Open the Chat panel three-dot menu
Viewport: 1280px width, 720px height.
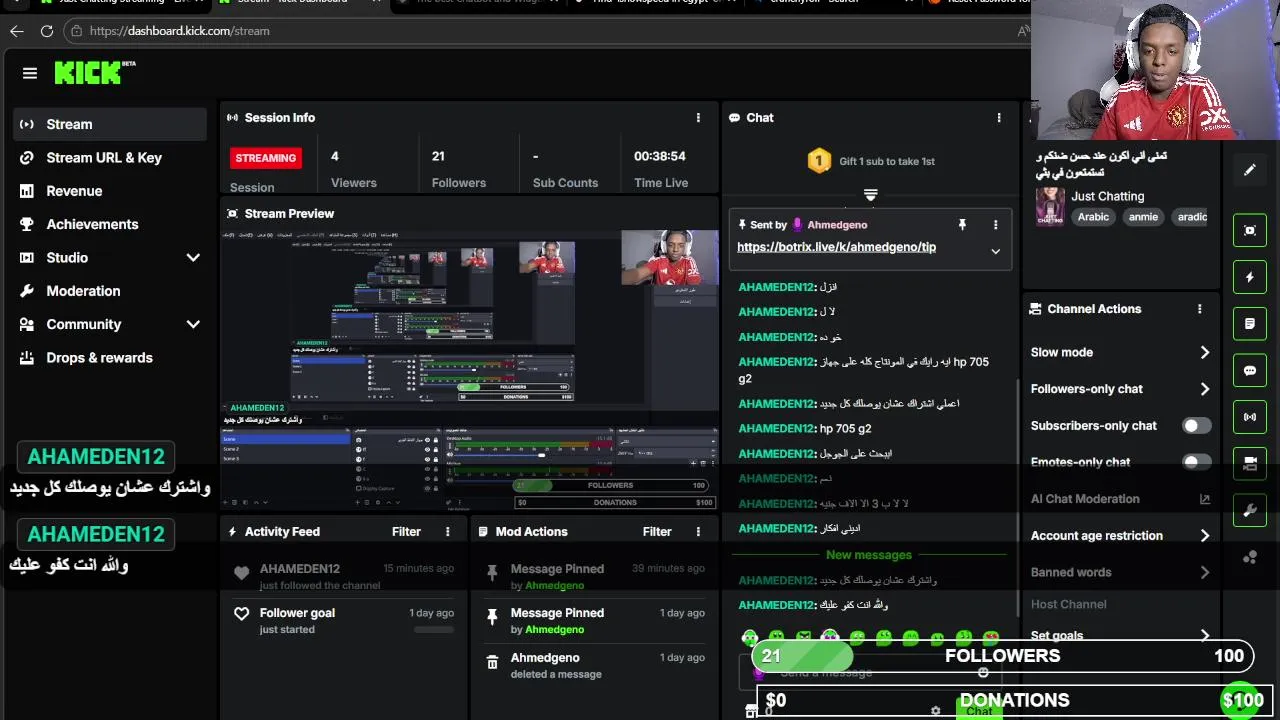click(x=998, y=118)
